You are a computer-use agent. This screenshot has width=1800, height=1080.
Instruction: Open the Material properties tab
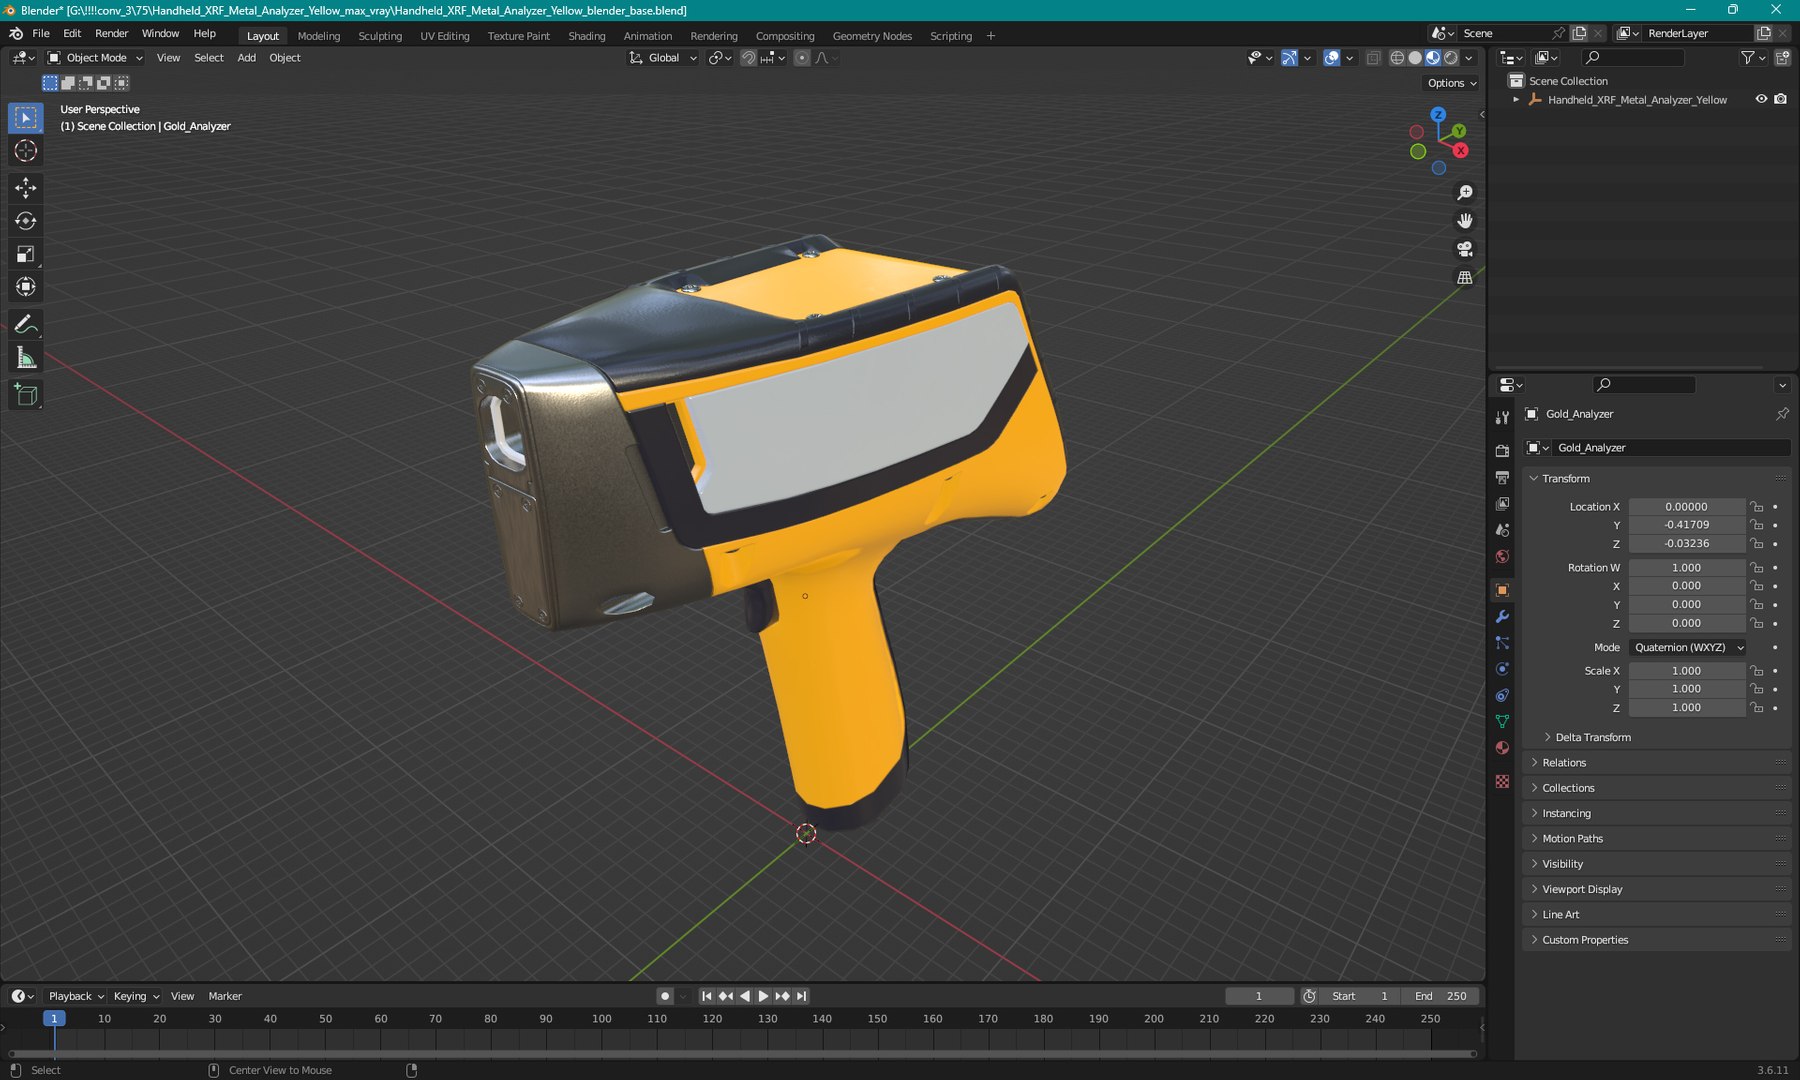click(1502, 748)
